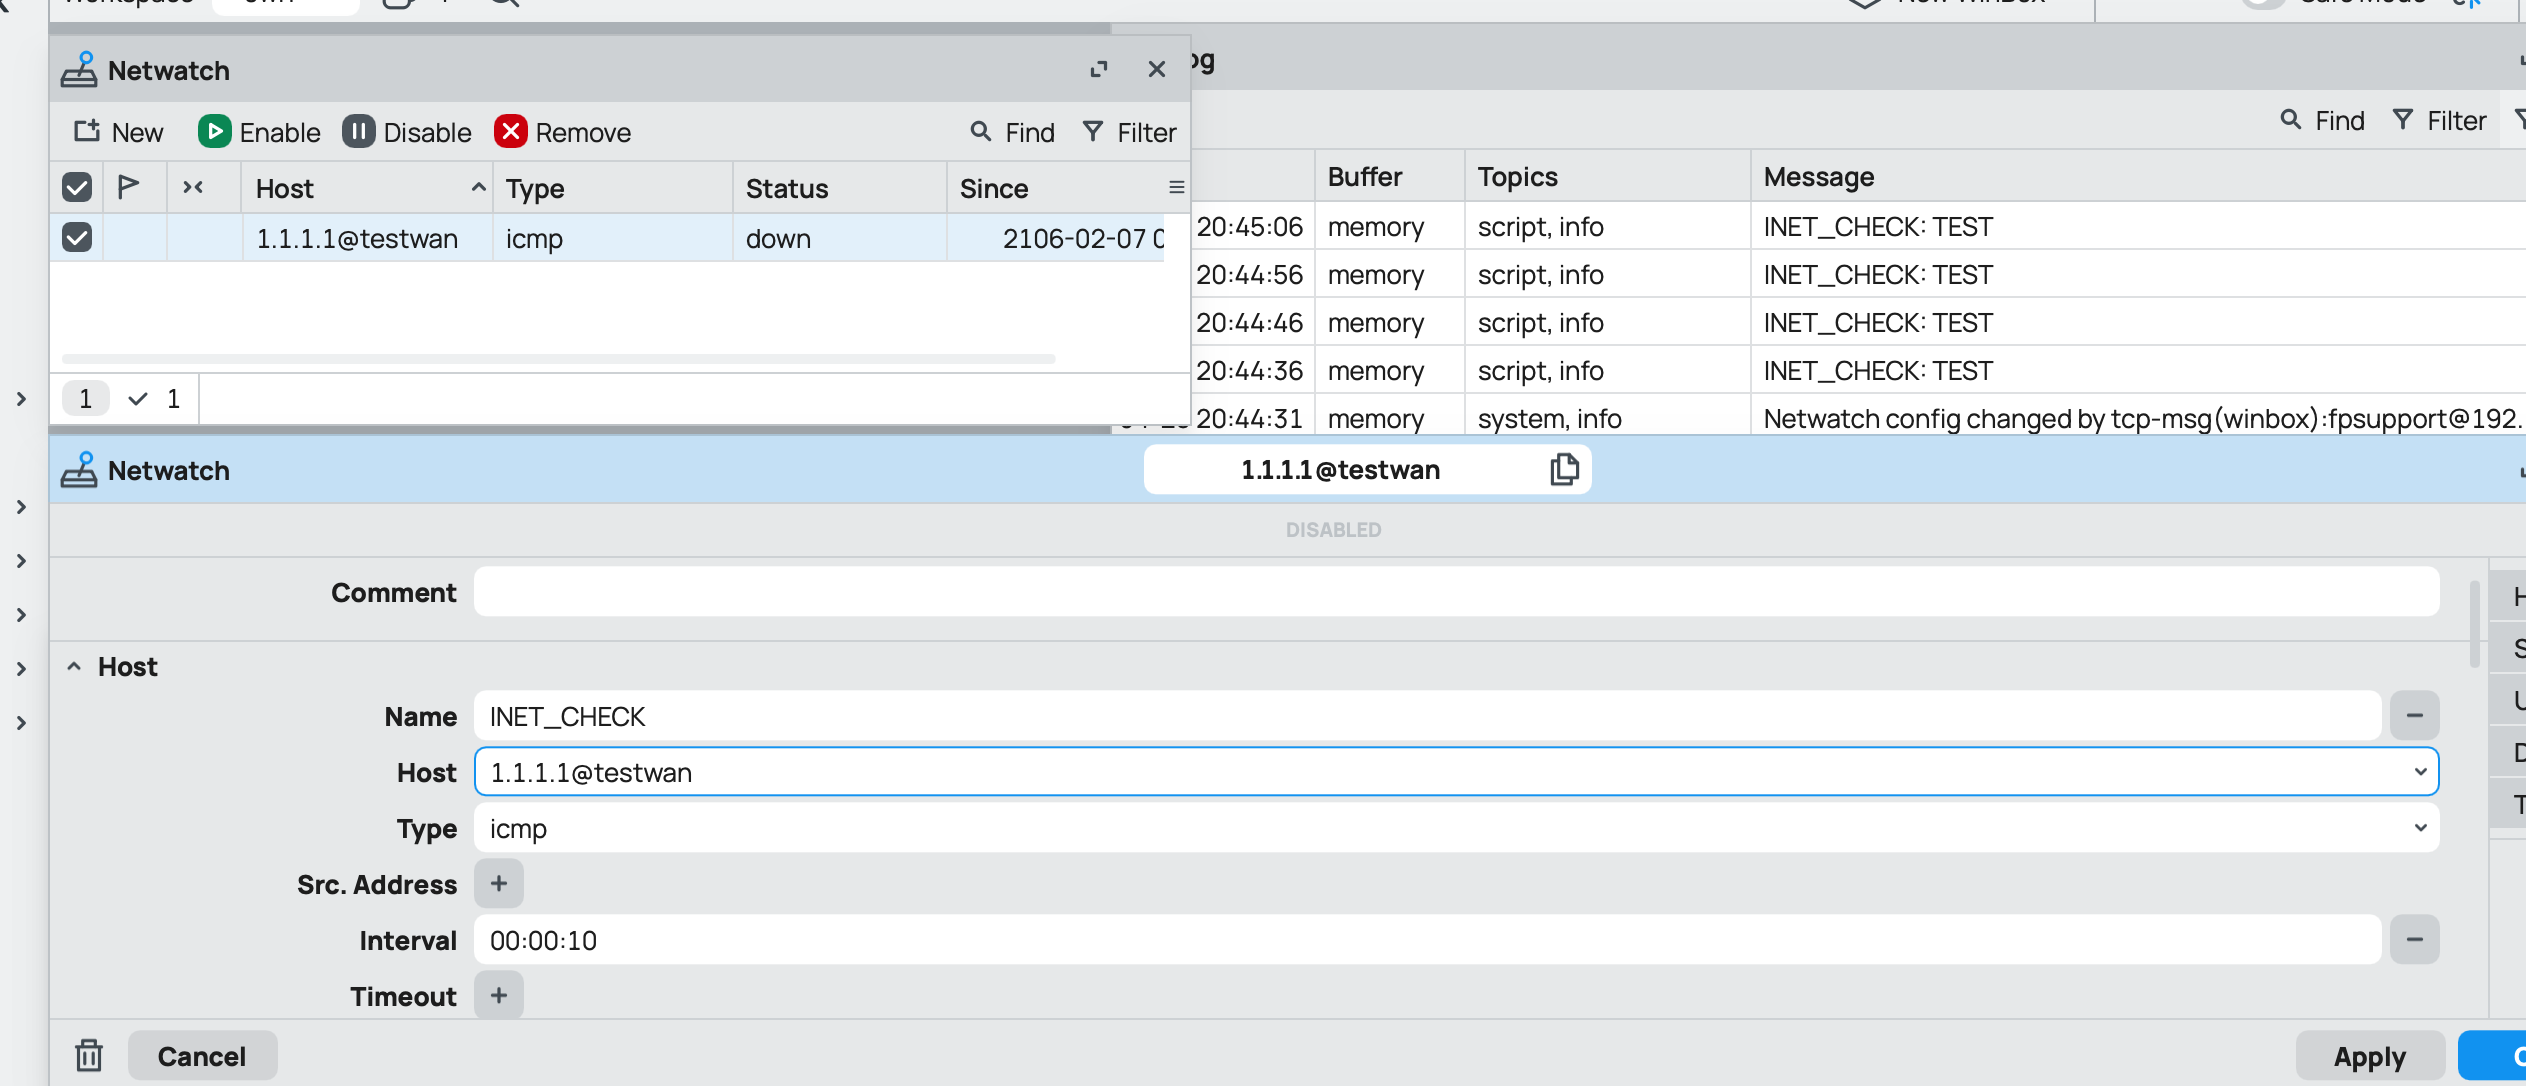Click the Interval field 00:00:10
This screenshot has height=1086, width=2526.
1427,940
